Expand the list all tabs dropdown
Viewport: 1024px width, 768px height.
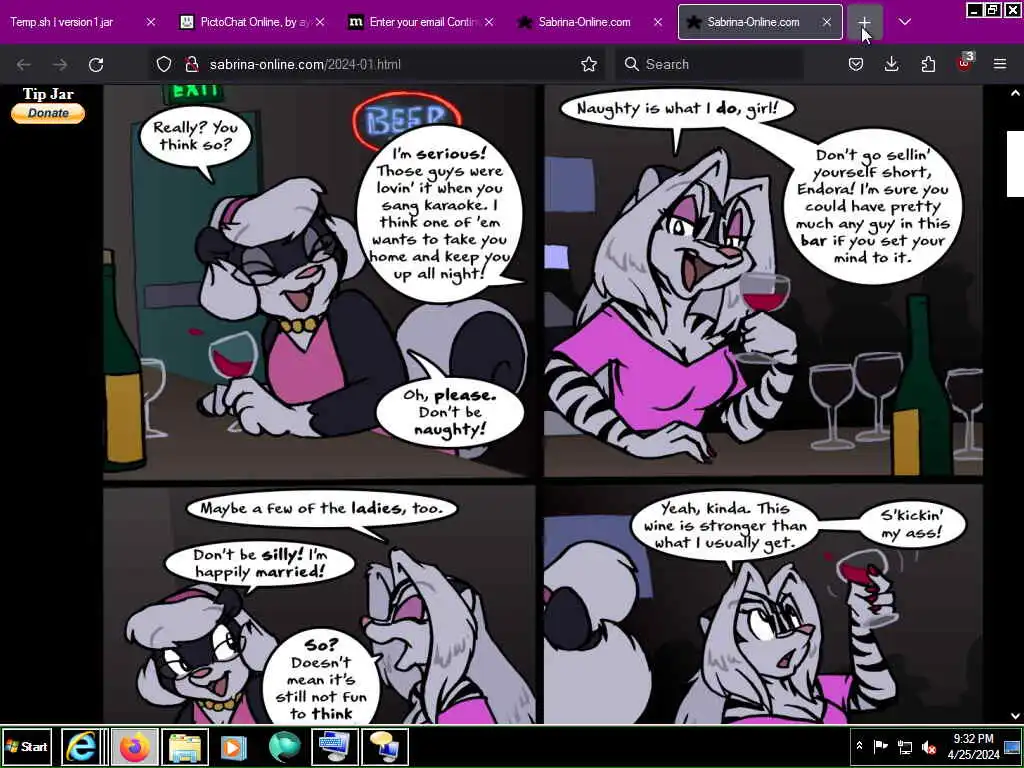[x=904, y=22]
